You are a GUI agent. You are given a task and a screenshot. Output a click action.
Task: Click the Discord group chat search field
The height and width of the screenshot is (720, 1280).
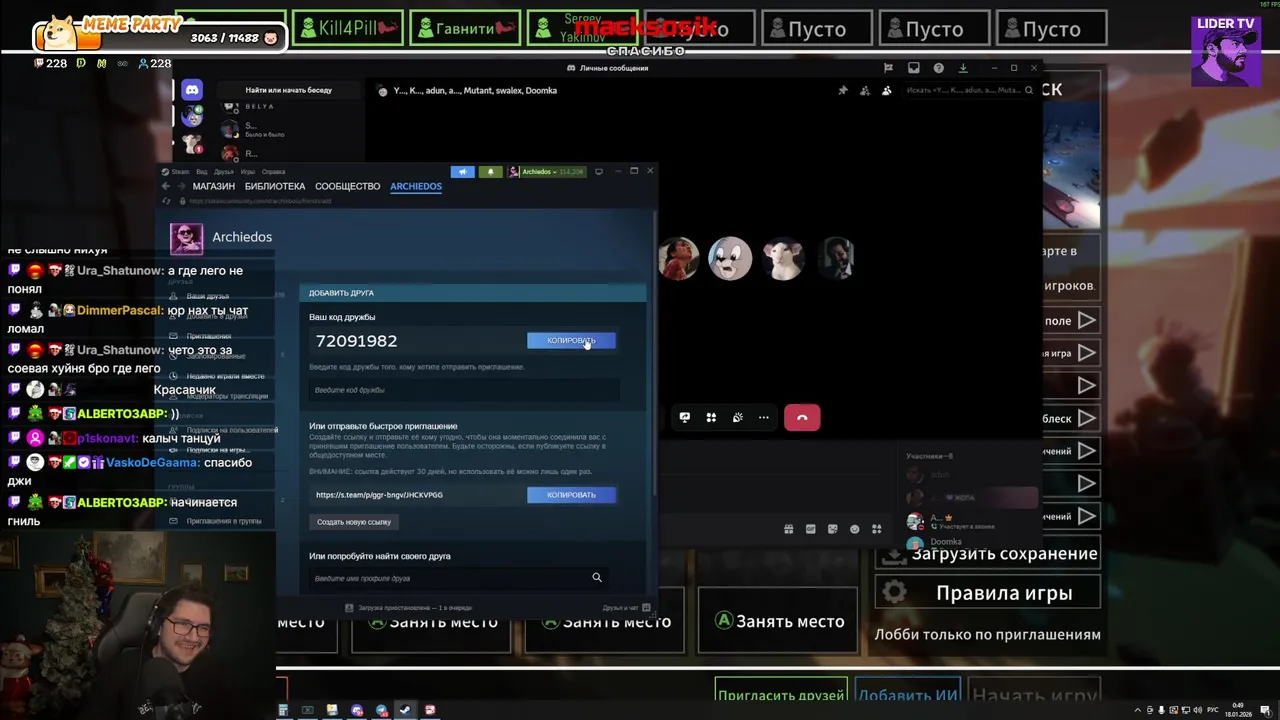click(x=969, y=90)
